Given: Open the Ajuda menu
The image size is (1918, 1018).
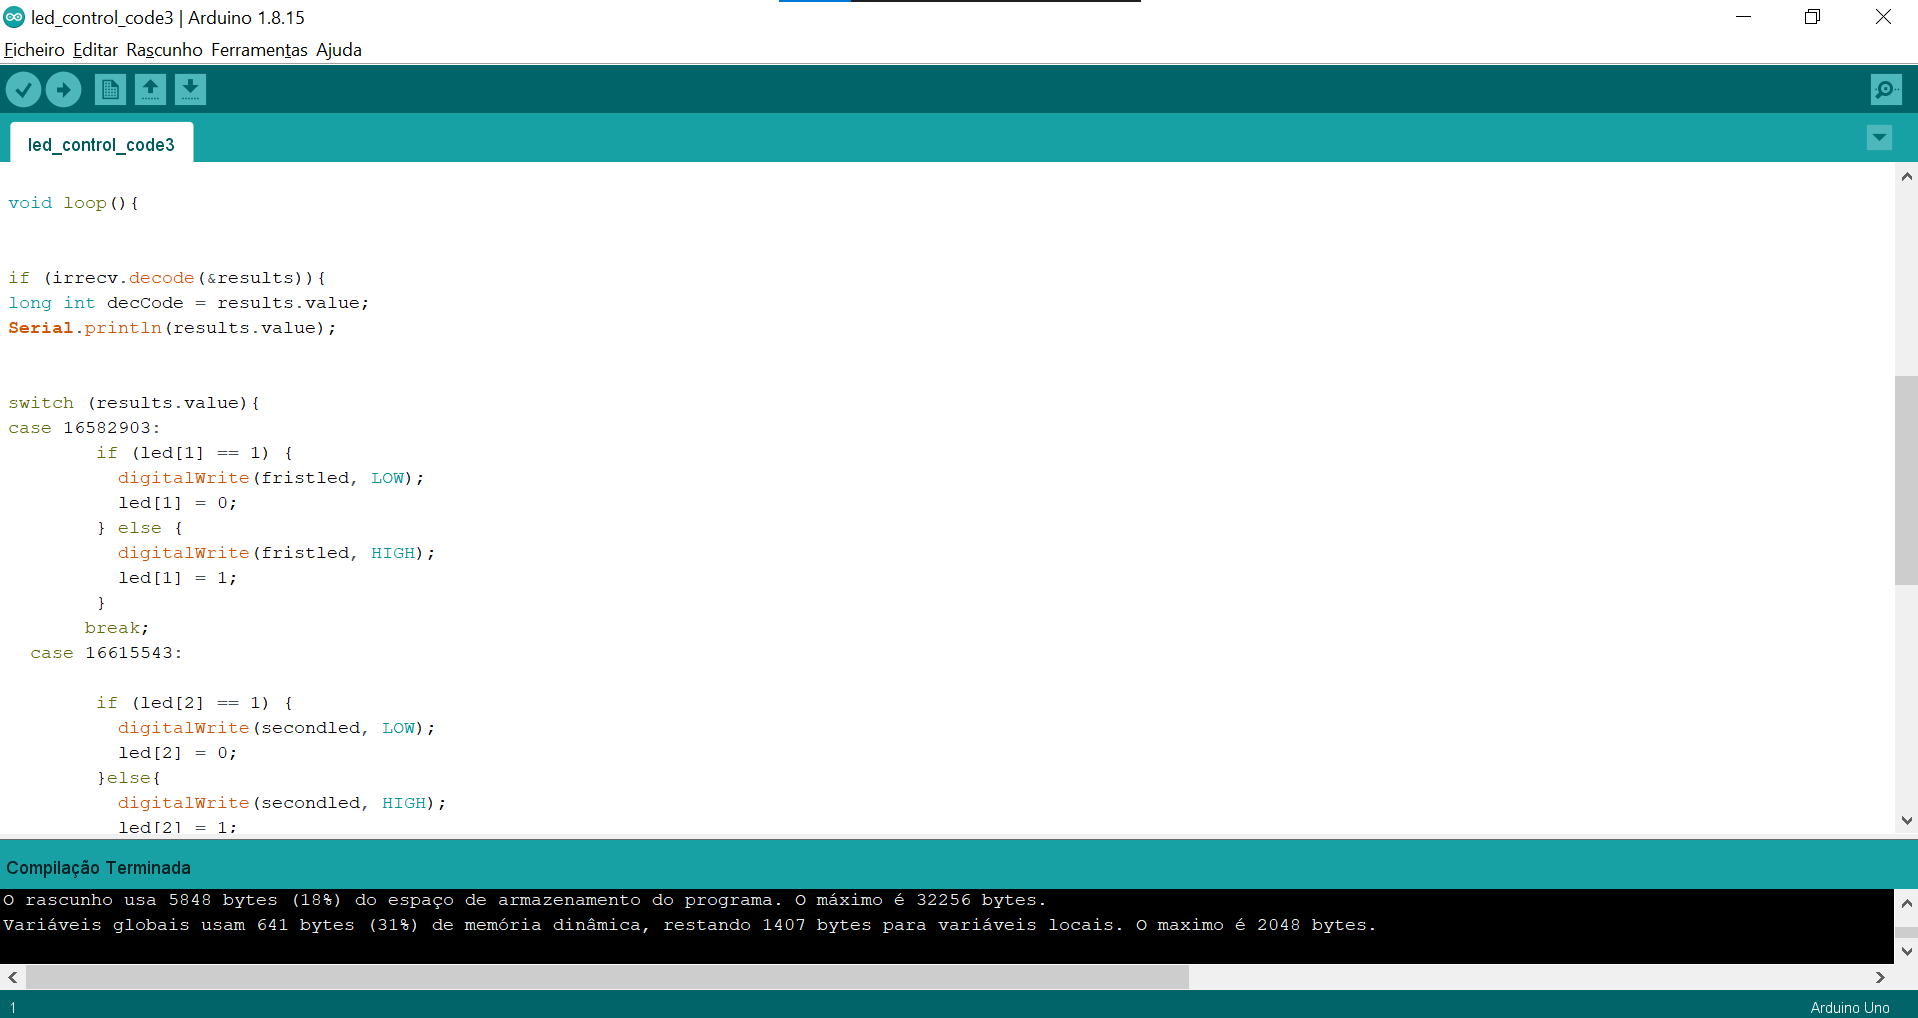Looking at the screenshot, I should [x=339, y=50].
